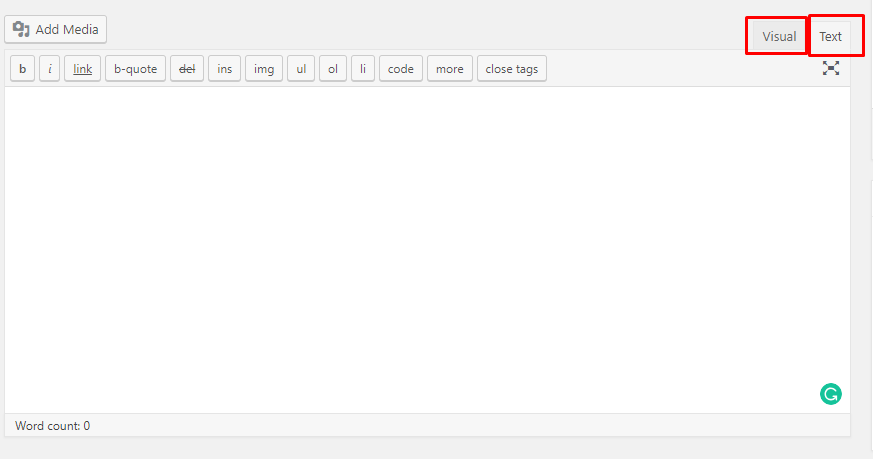The height and width of the screenshot is (459, 873).
Task: Insert deleted text tag with del button
Action: 187,69
